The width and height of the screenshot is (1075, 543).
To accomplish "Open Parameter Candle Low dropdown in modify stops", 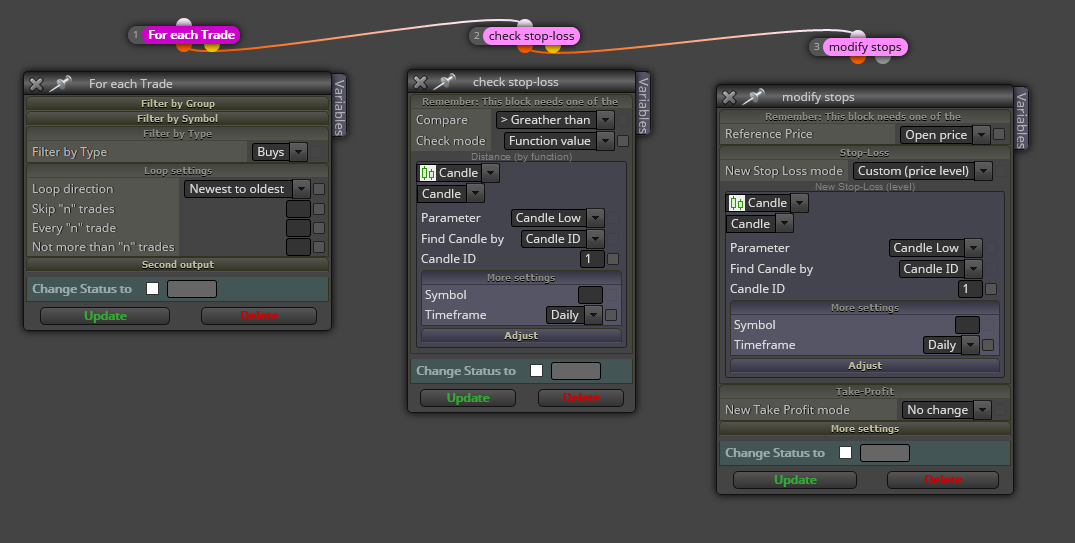I will 935,248.
